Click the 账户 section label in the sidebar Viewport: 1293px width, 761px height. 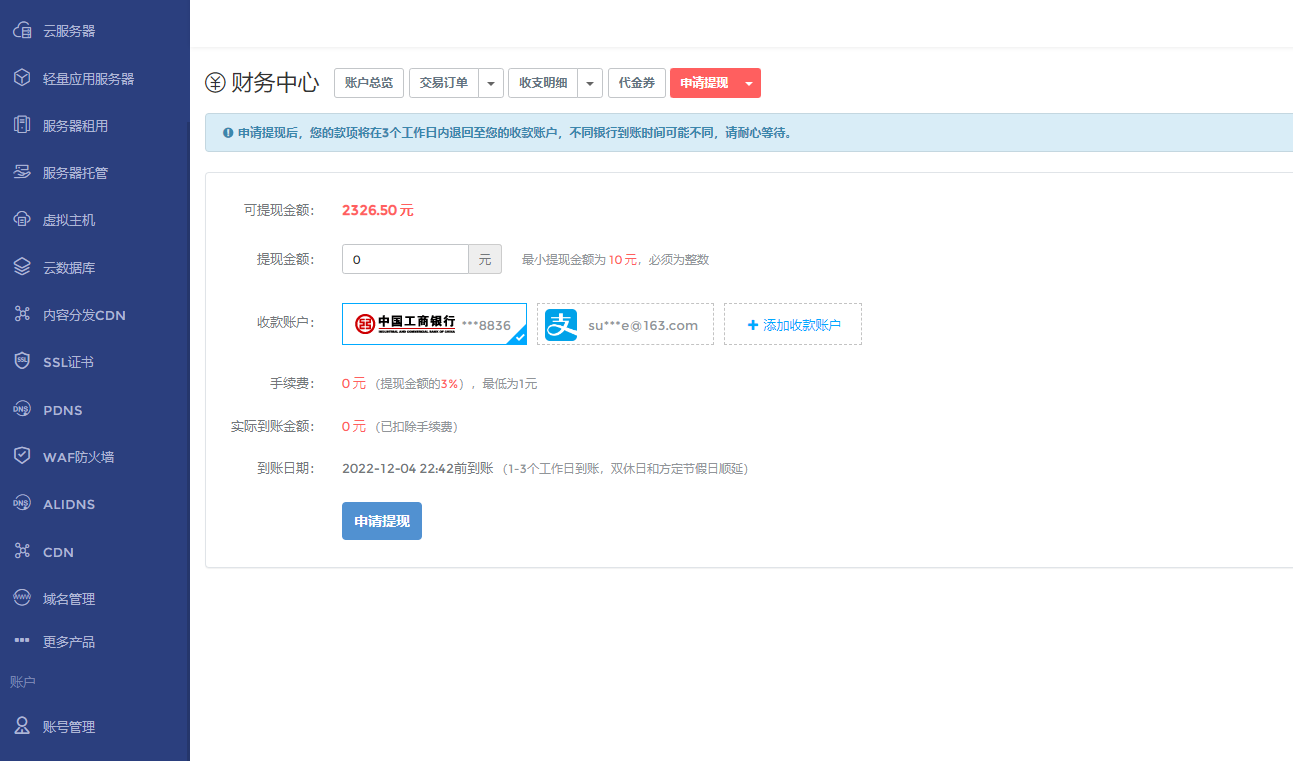point(23,682)
